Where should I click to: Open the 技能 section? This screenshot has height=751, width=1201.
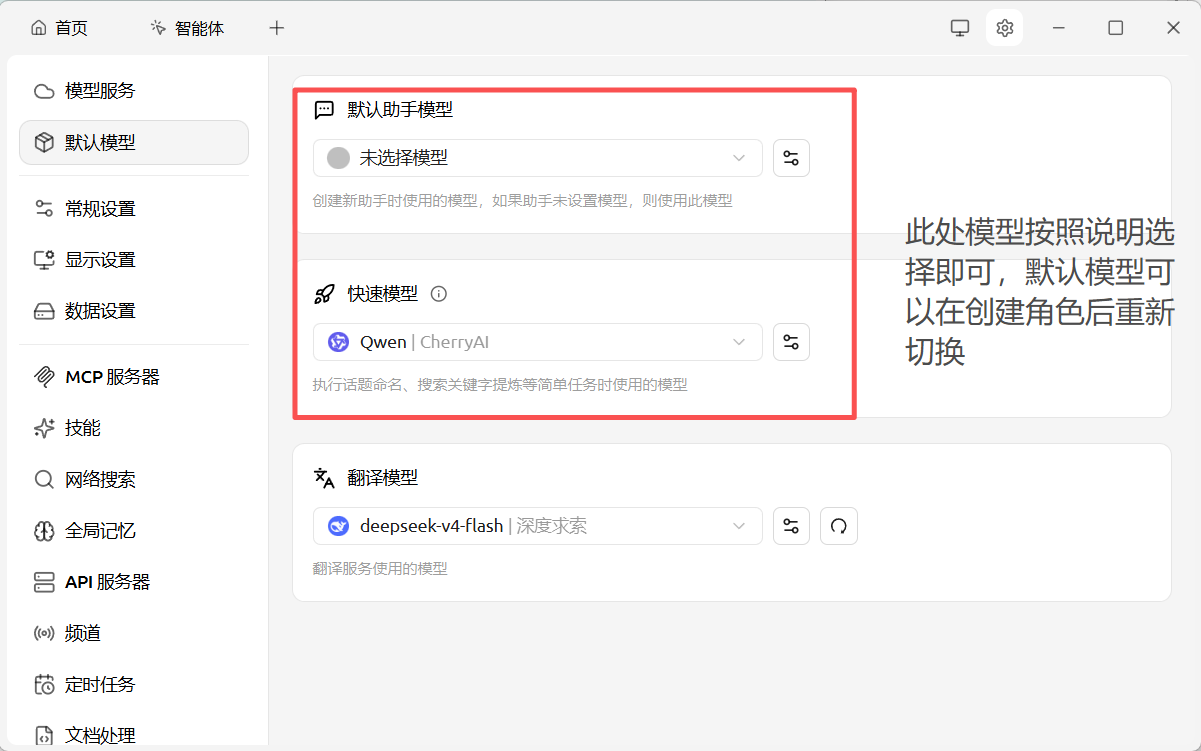[x=134, y=428]
